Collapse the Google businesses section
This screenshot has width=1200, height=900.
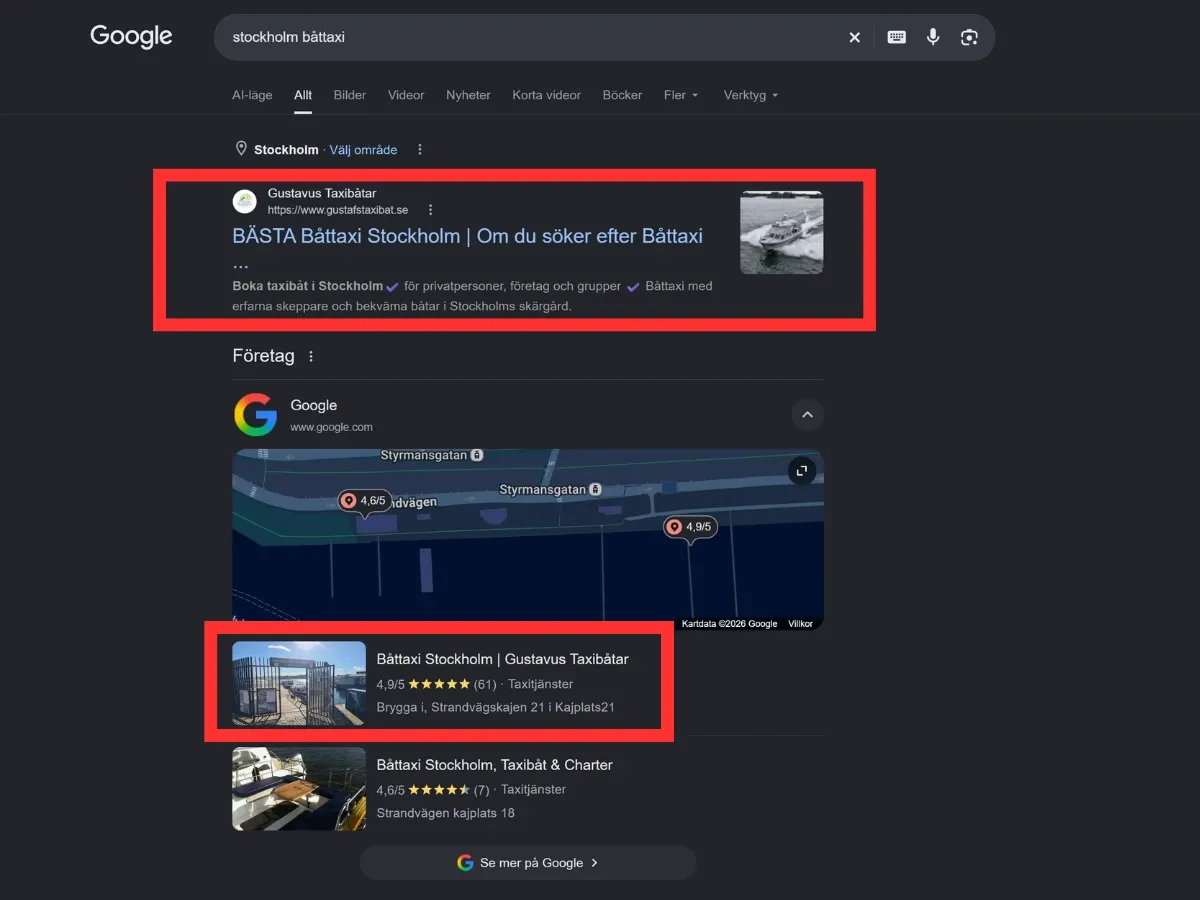tap(807, 414)
